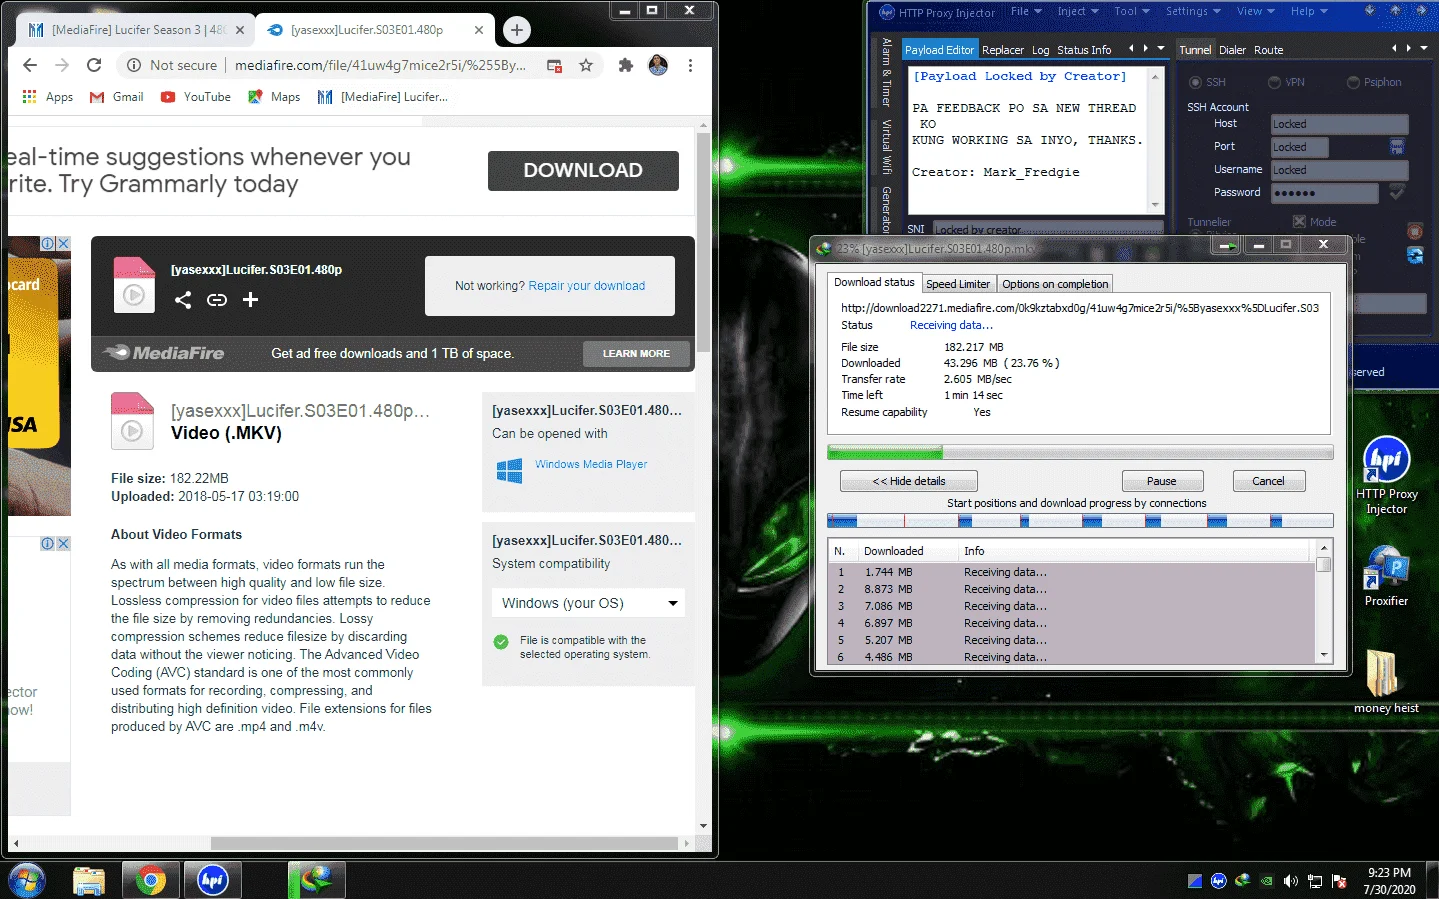The image size is (1439, 899).
Task: Reload the MediaFire page in Chrome
Action: pos(94,65)
